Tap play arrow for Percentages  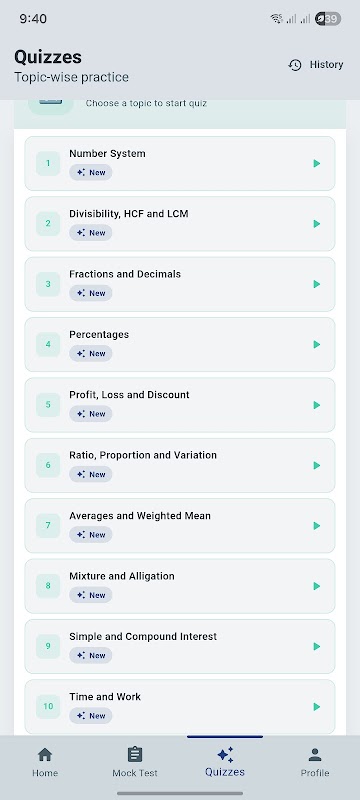317,344
